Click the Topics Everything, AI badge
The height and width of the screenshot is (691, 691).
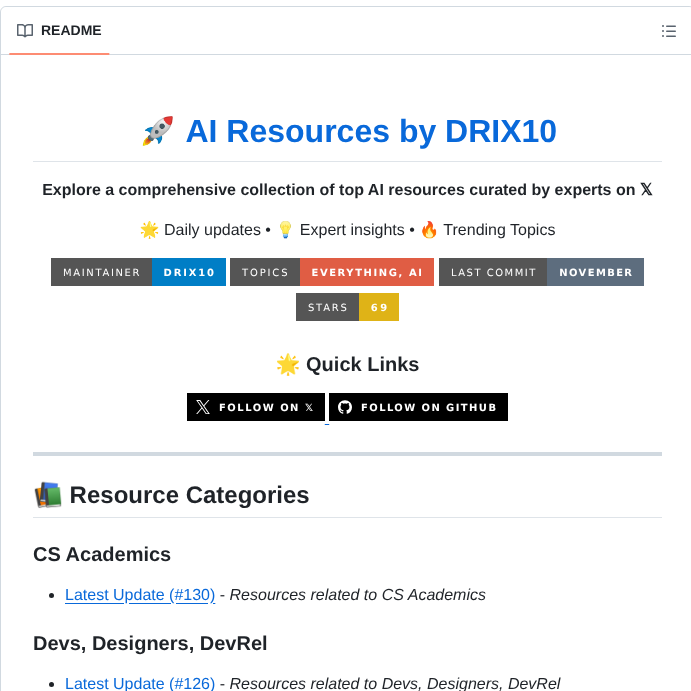point(332,272)
